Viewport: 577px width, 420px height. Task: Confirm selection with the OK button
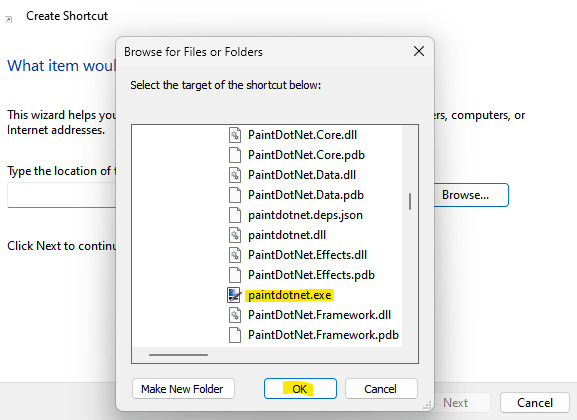pos(300,388)
